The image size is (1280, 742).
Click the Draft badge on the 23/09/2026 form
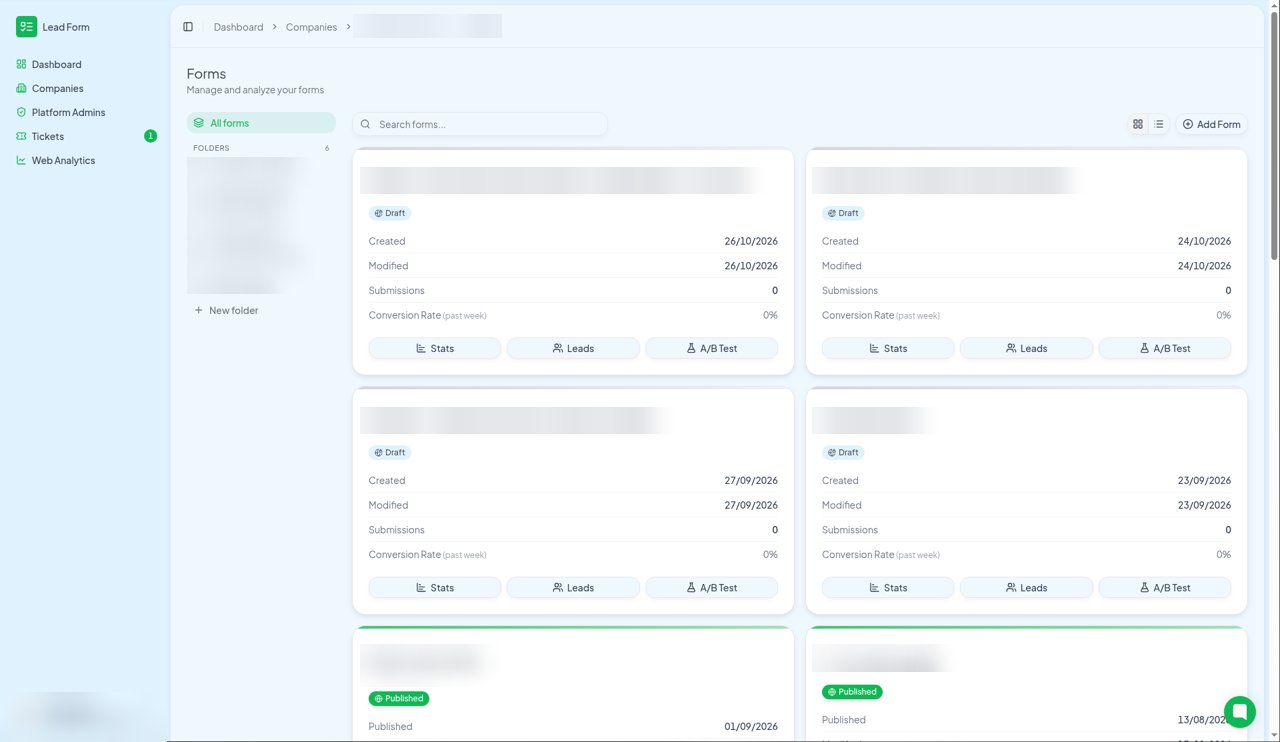click(x=843, y=452)
